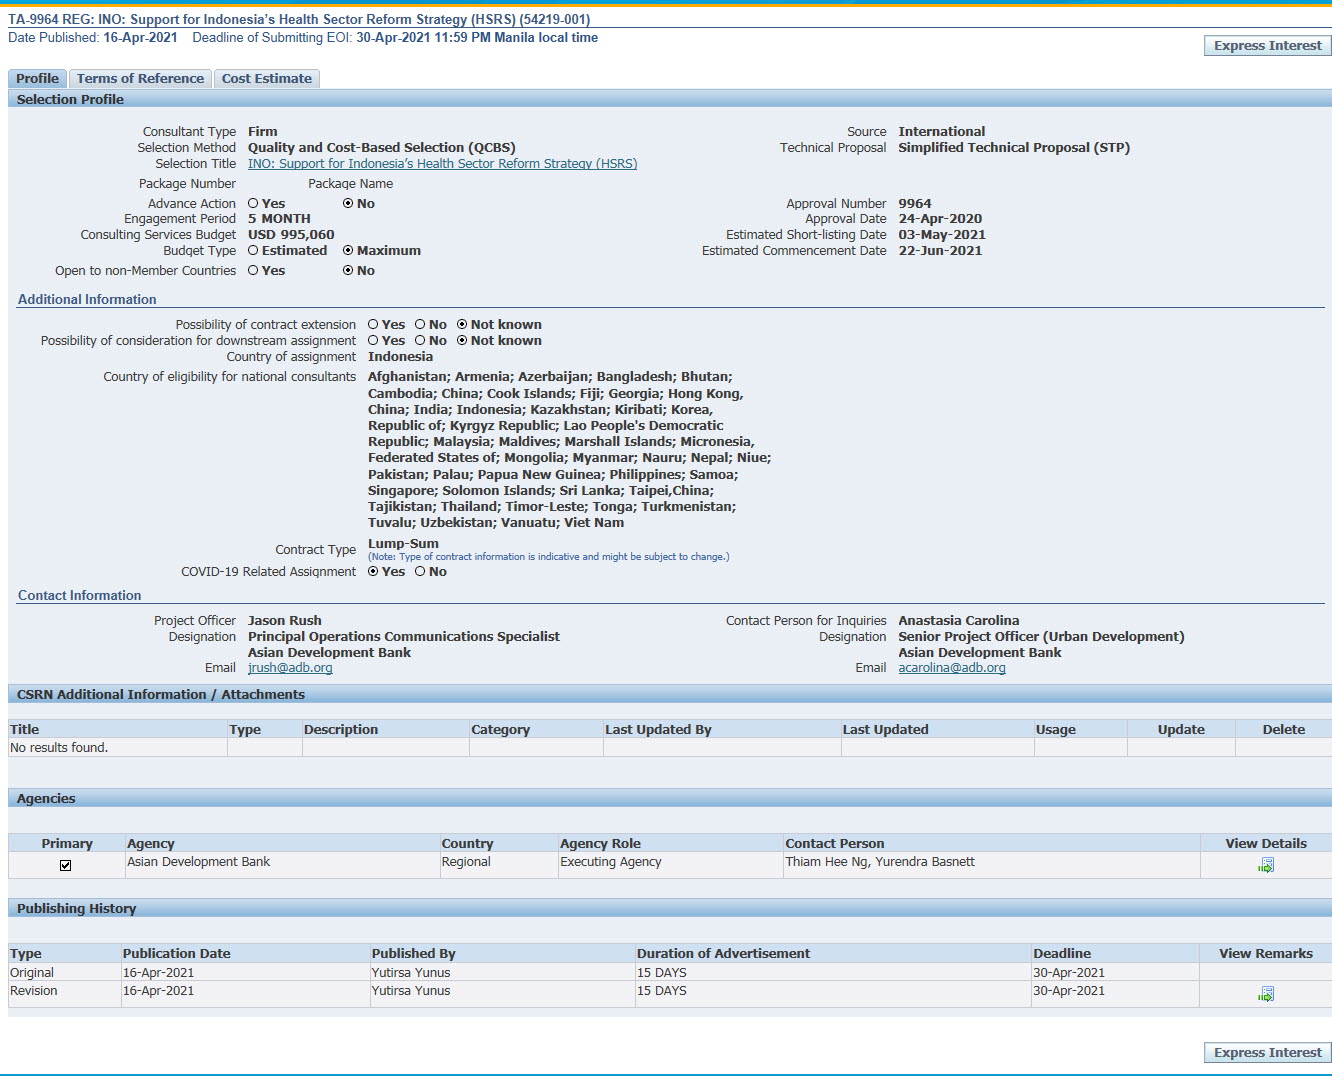
Task: Open Selection Title HSRS link
Action: tap(442, 163)
